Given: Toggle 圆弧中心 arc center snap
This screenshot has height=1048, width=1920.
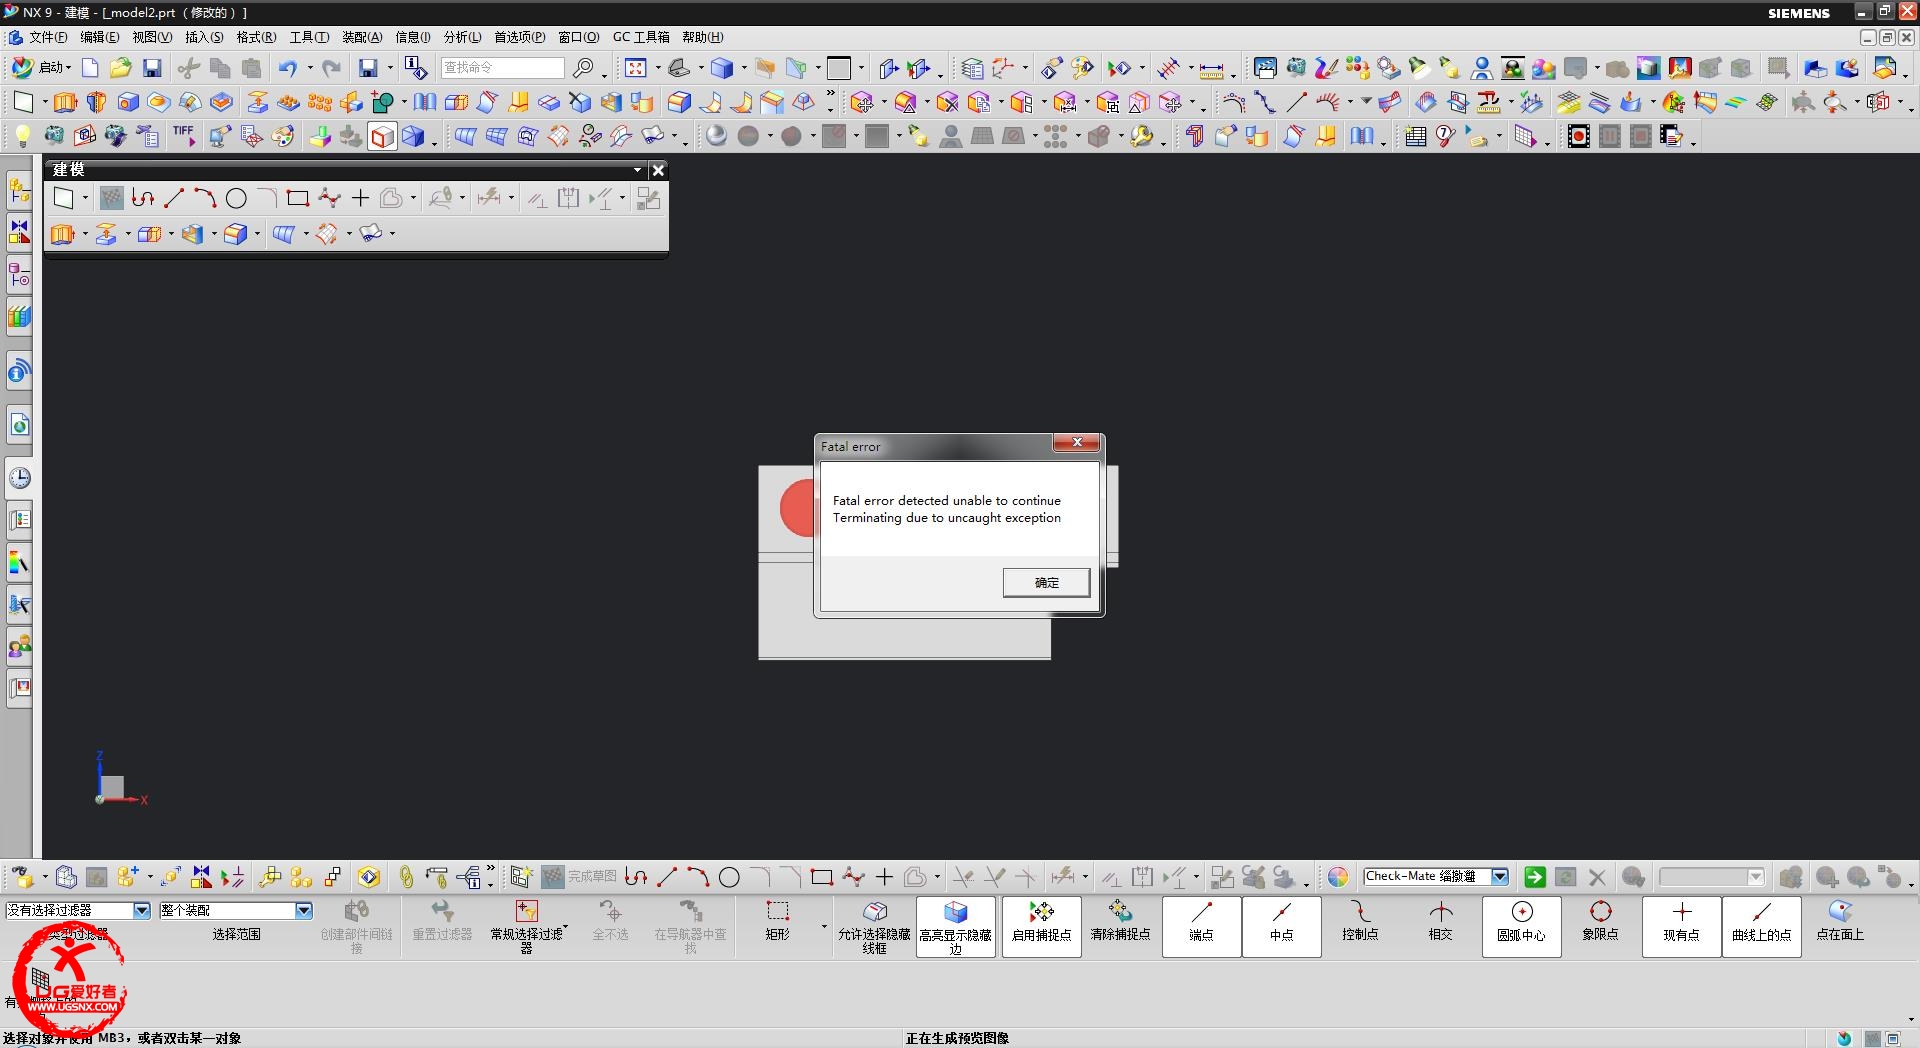Looking at the screenshot, I should (x=1521, y=927).
